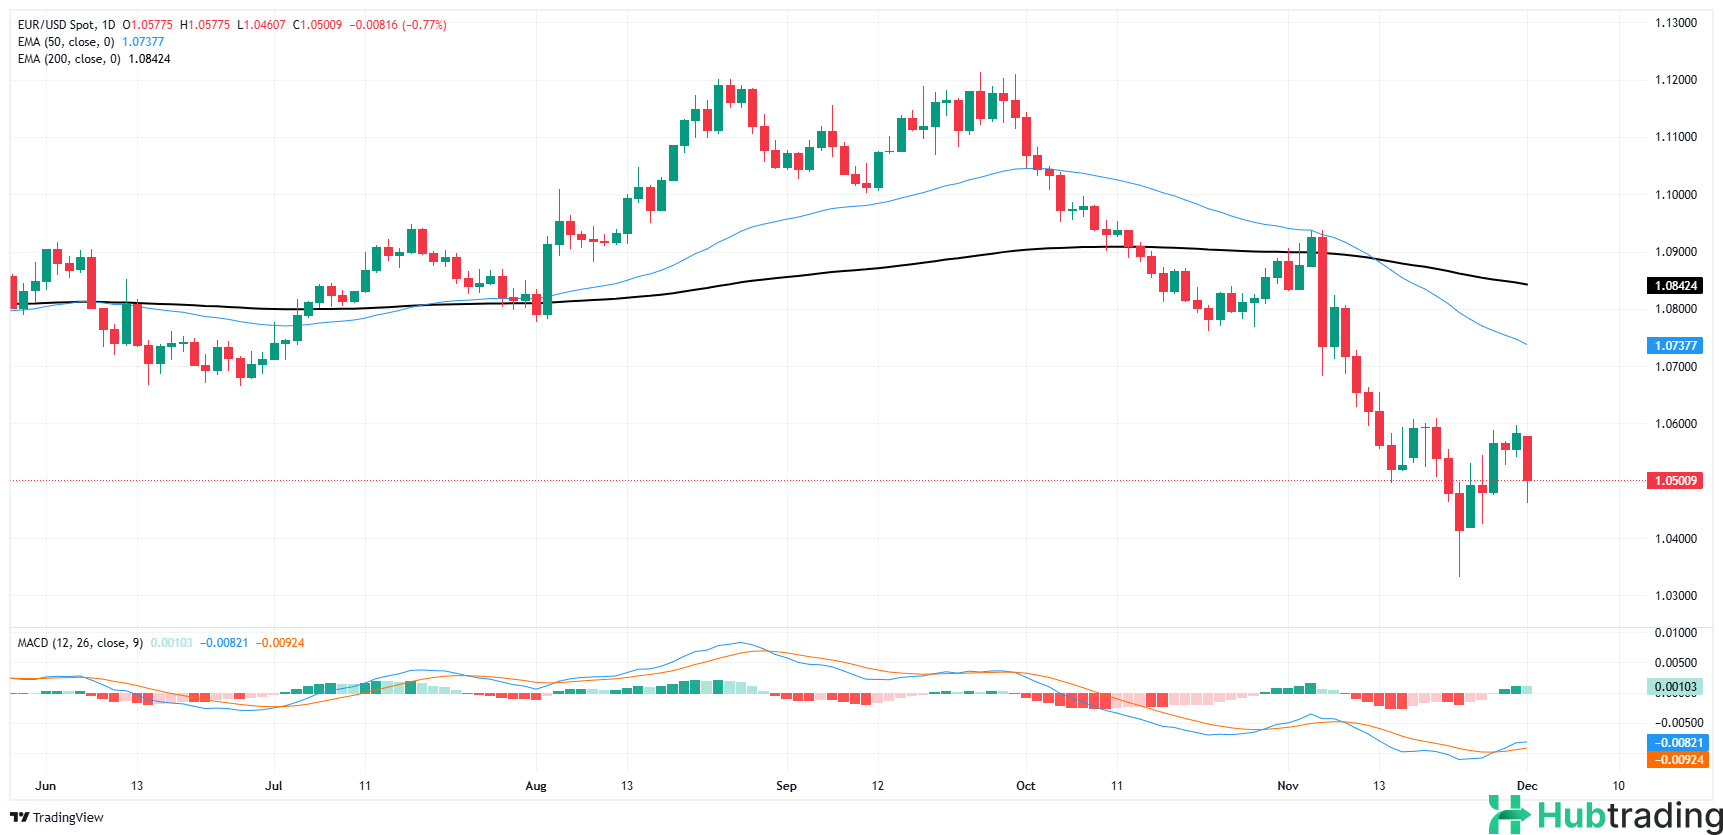Select the EMA (50, close, 0) legend
This screenshot has height=835, width=1723.
point(66,42)
